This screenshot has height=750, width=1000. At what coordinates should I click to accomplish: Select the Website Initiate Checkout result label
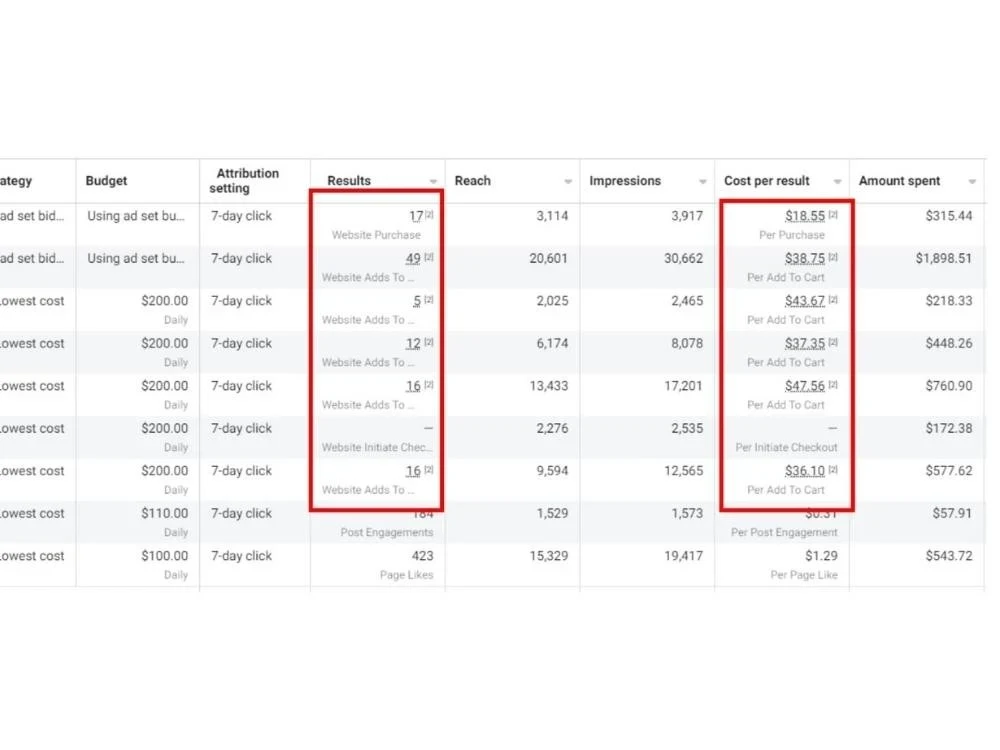point(377,447)
